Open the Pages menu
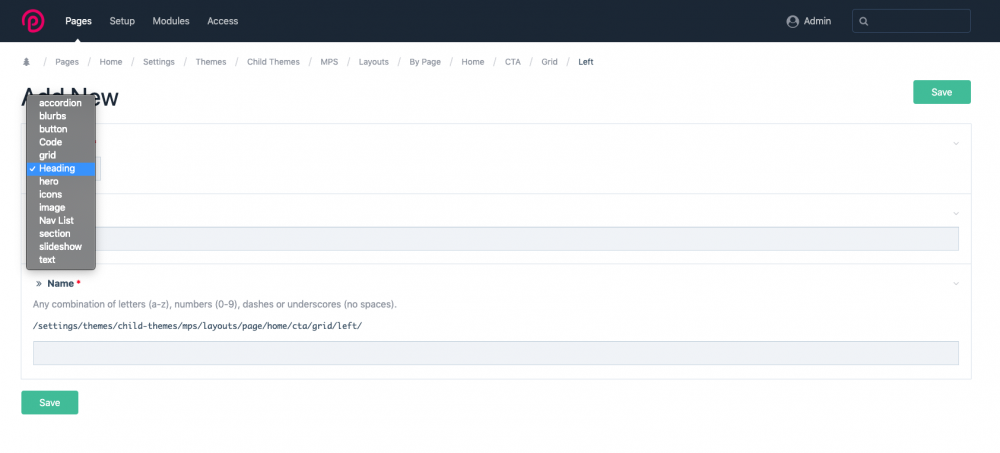 (x=78, y=21)
